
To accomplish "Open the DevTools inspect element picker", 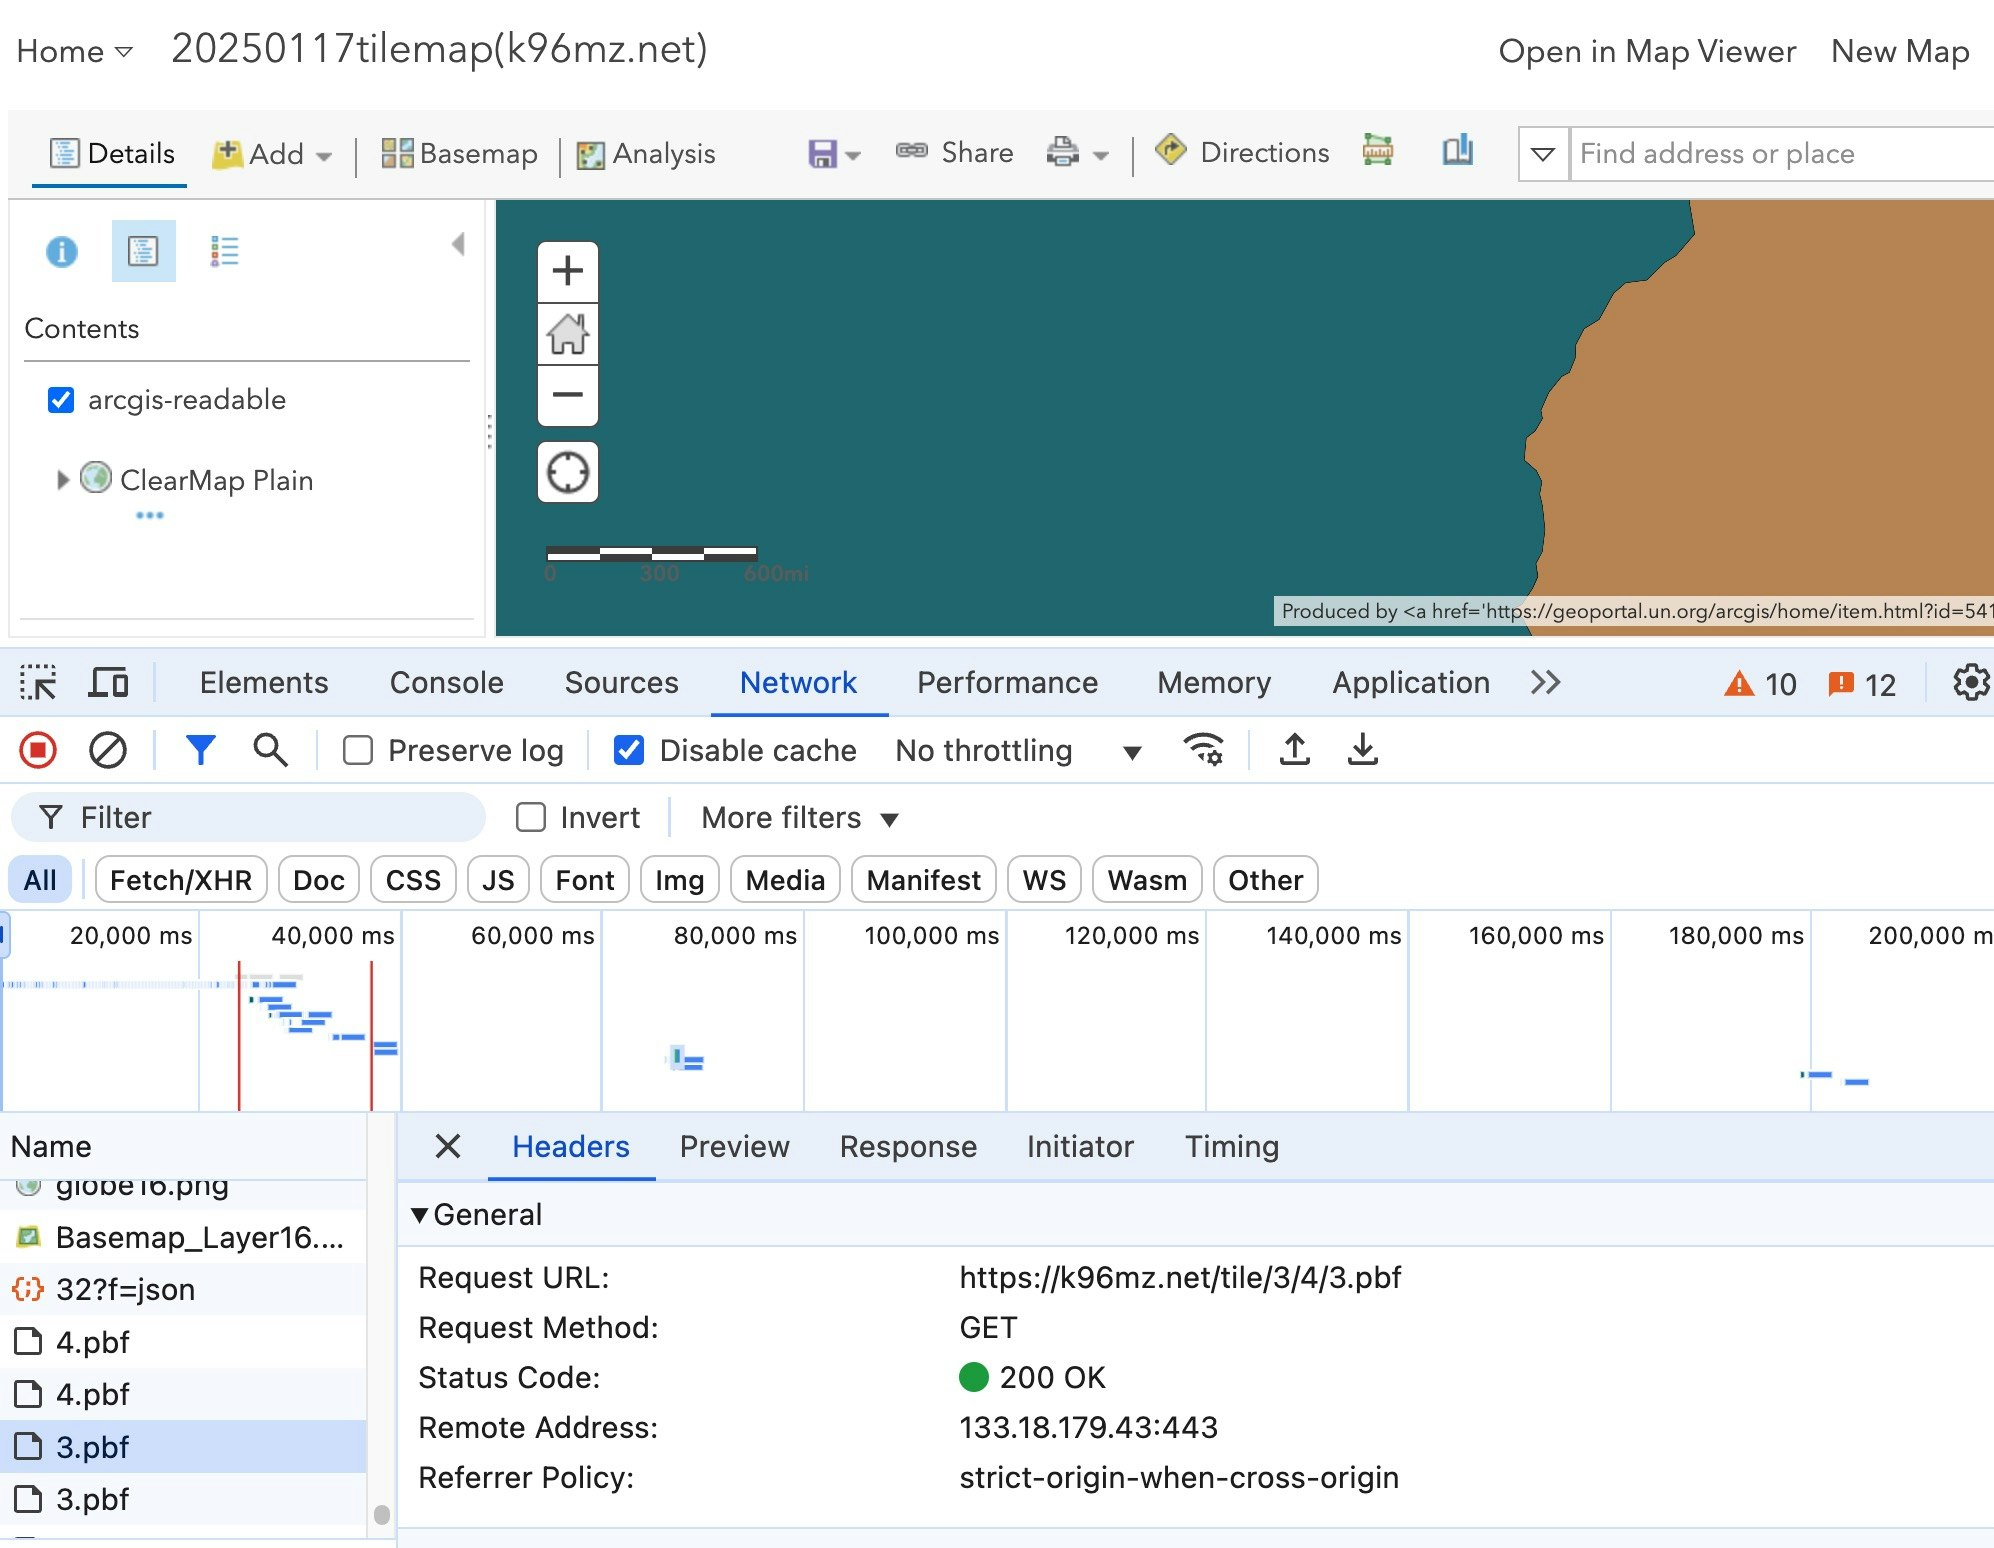I will 38,683.
